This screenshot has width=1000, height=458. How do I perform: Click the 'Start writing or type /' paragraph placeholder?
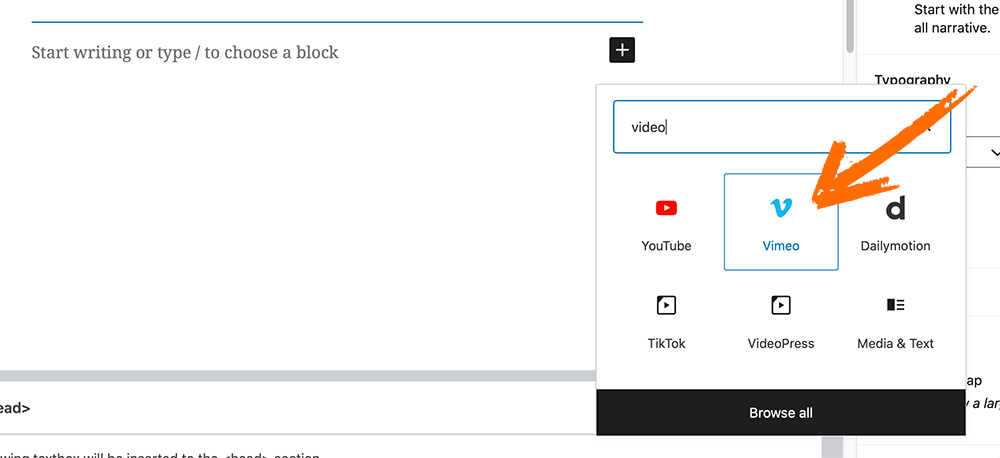point(185,52)
